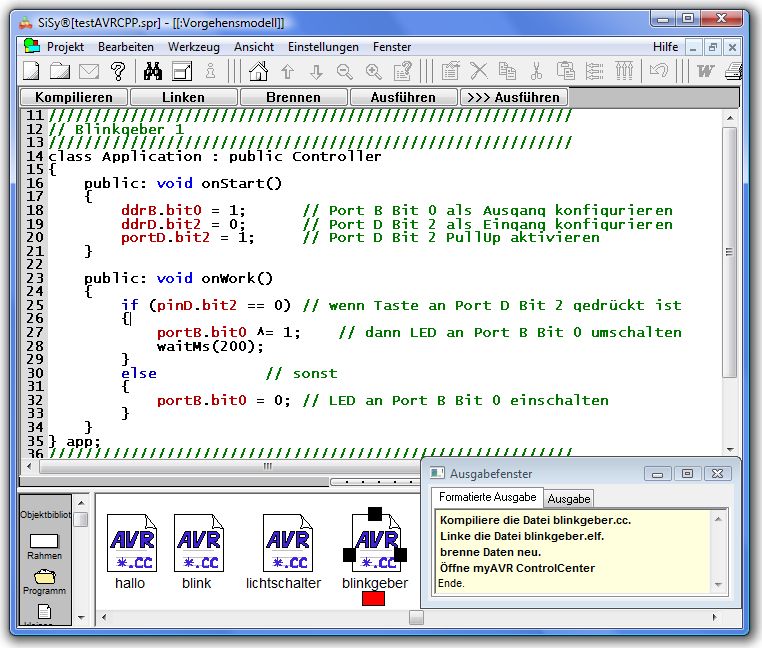Image resolution: width=762 pixels, height=648 pixels.
Task: Click the undo arrow icon
Action: 658,71
